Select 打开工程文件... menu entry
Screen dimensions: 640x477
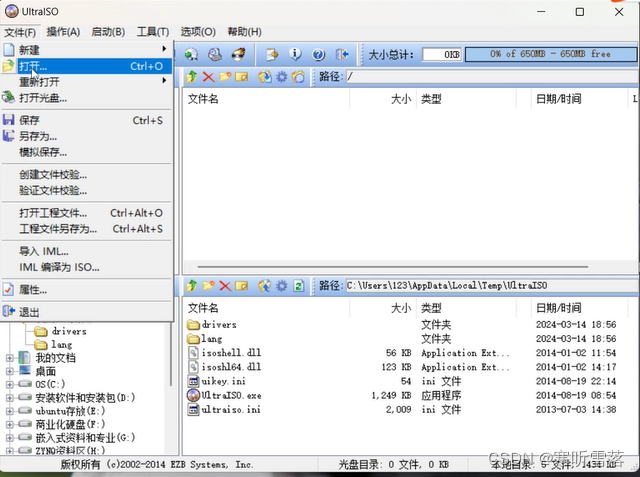tap(87, 213)
